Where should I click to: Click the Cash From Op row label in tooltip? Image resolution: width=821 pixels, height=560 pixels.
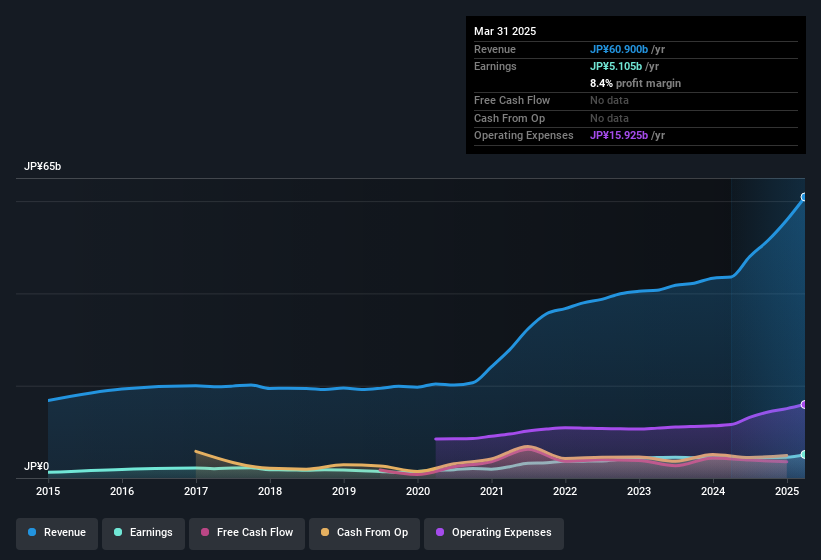tap(509, 118)
